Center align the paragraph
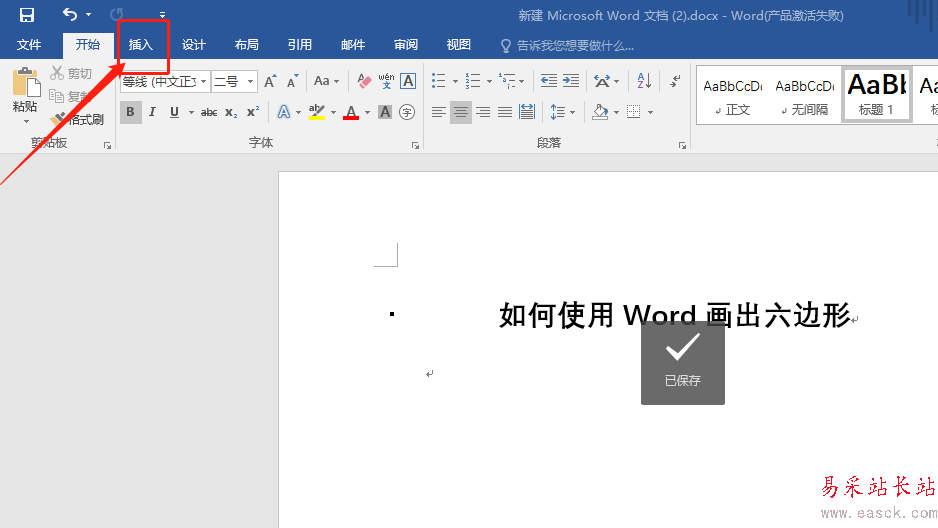The height and width of the screenshot is (528, 938). tap(461, 112)
